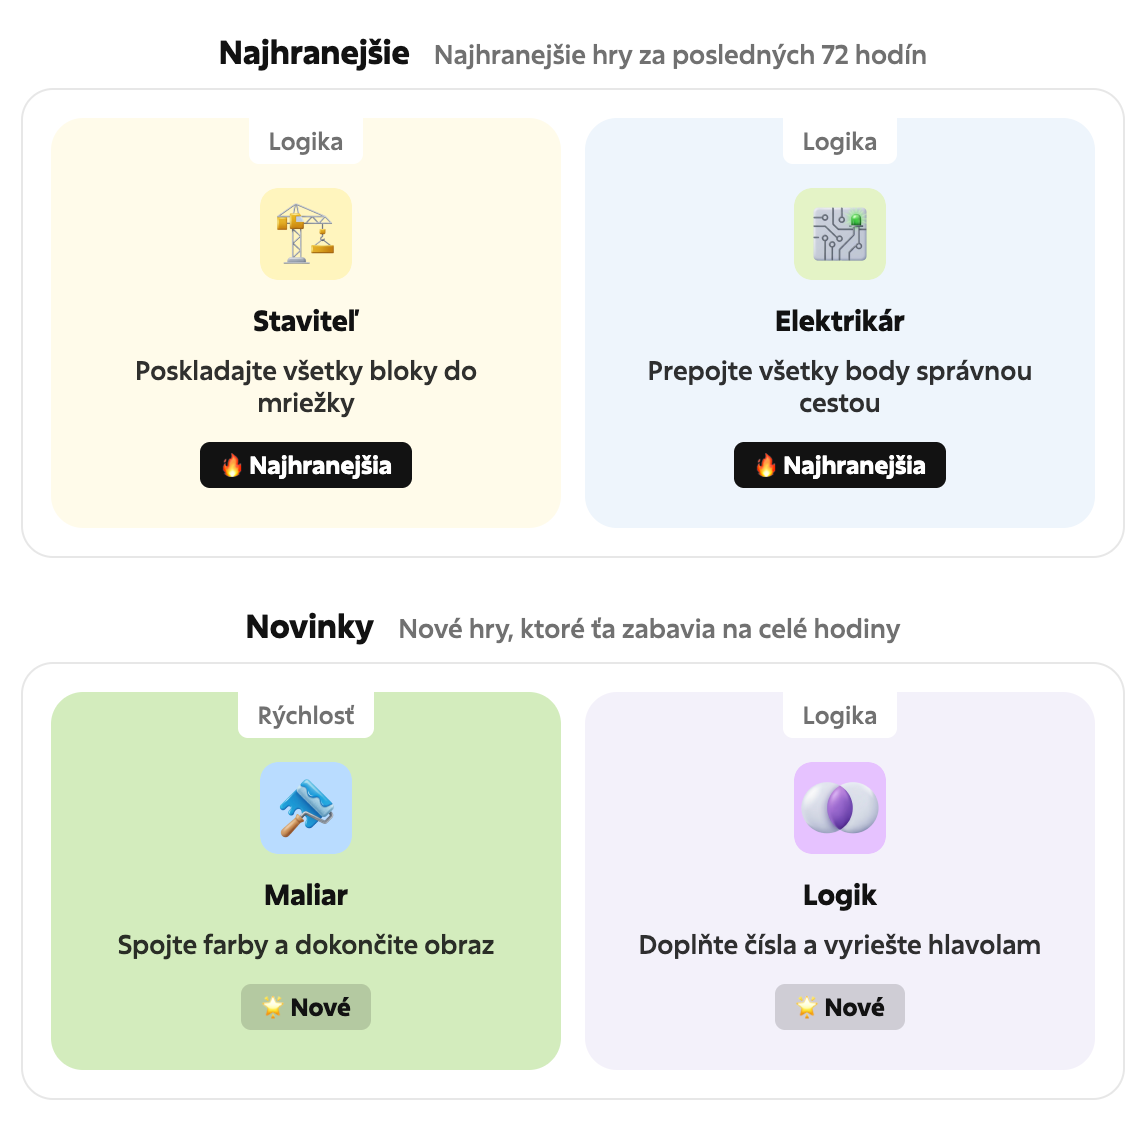Click the paint roller icon for Maliar
1148x1126 pixels.
[306, 808]
